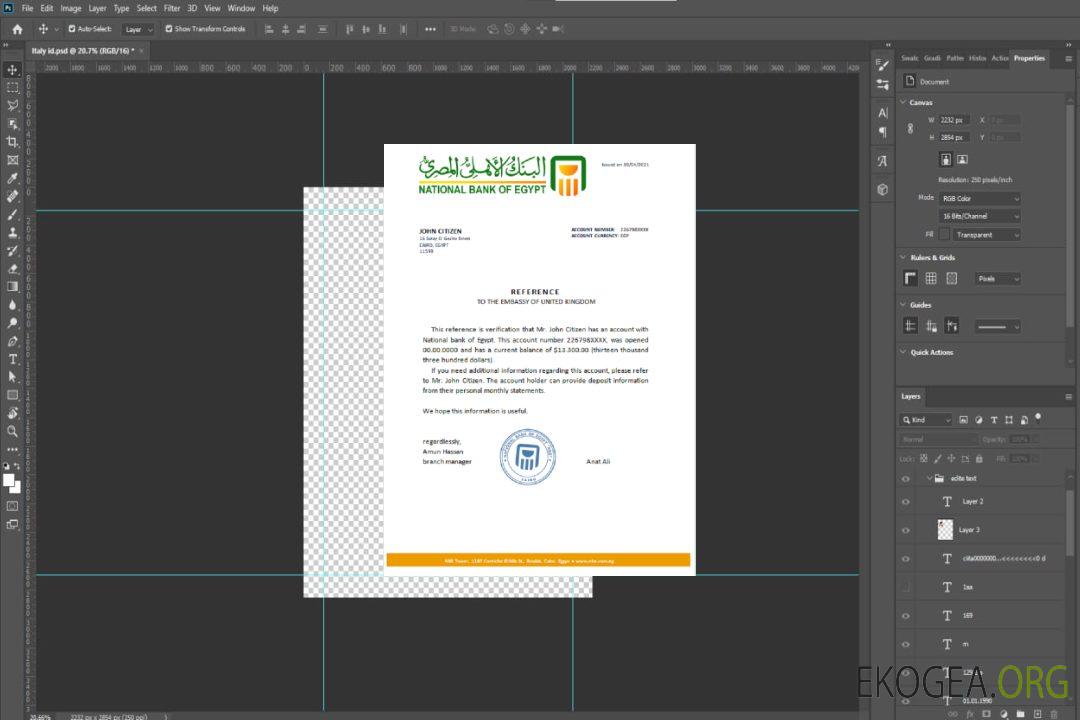Select the Move tool in the toolbox
The width and height of the screenshot is (1080, 720).
click(x=13, y=70)
